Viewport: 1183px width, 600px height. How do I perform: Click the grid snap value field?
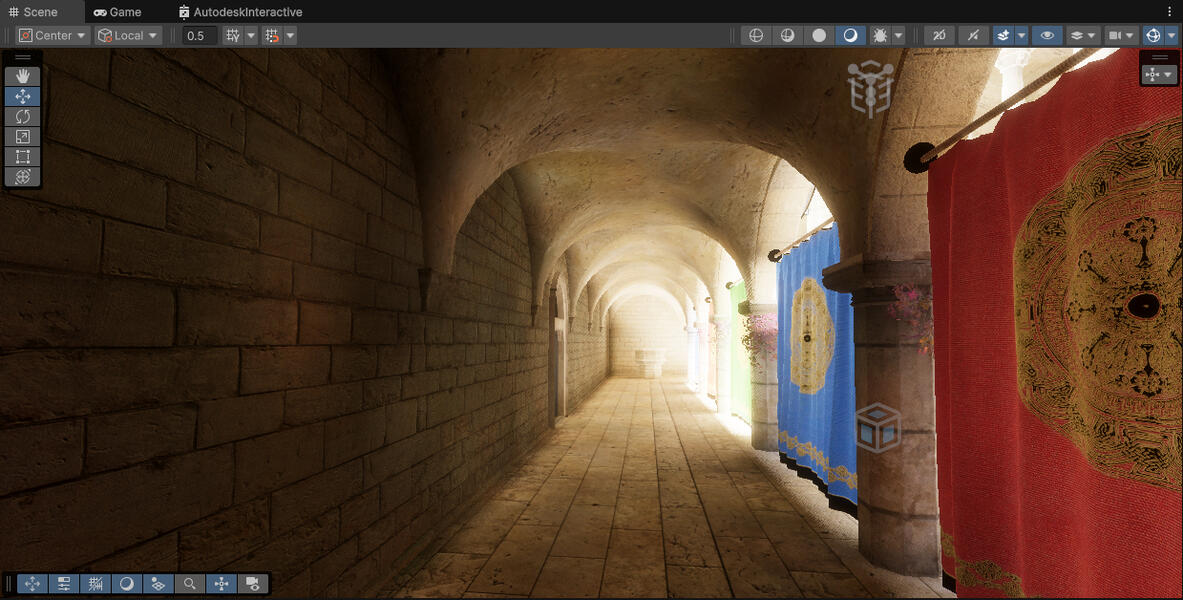click(200, 35)
